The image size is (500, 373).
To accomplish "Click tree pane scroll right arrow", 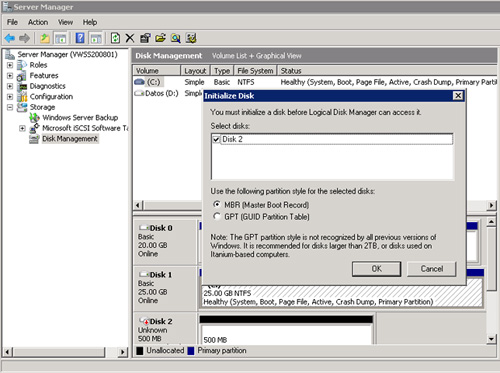I will (x=123, y=352).
